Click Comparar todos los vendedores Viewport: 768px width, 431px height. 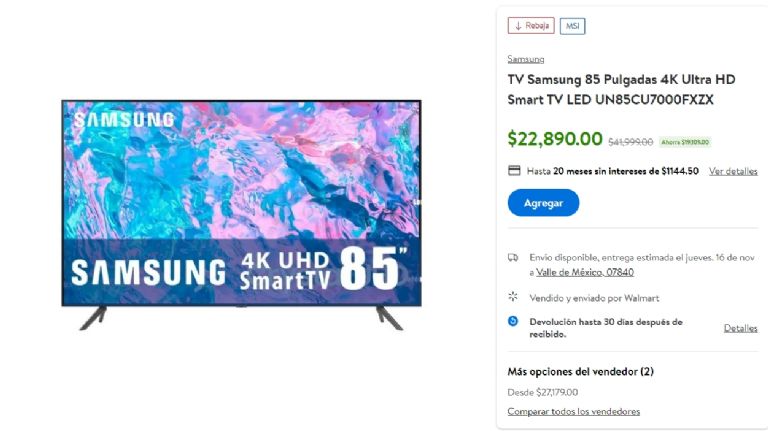point(574,411)
